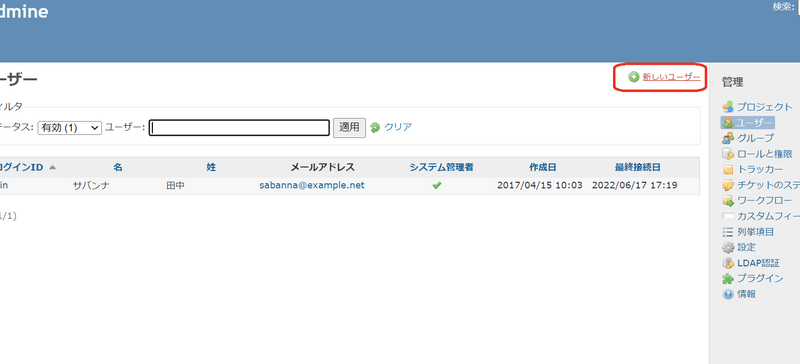Open the ステータス 有効 (1) dropdown
Screen dimensions: 800x364
coord(70,128)
